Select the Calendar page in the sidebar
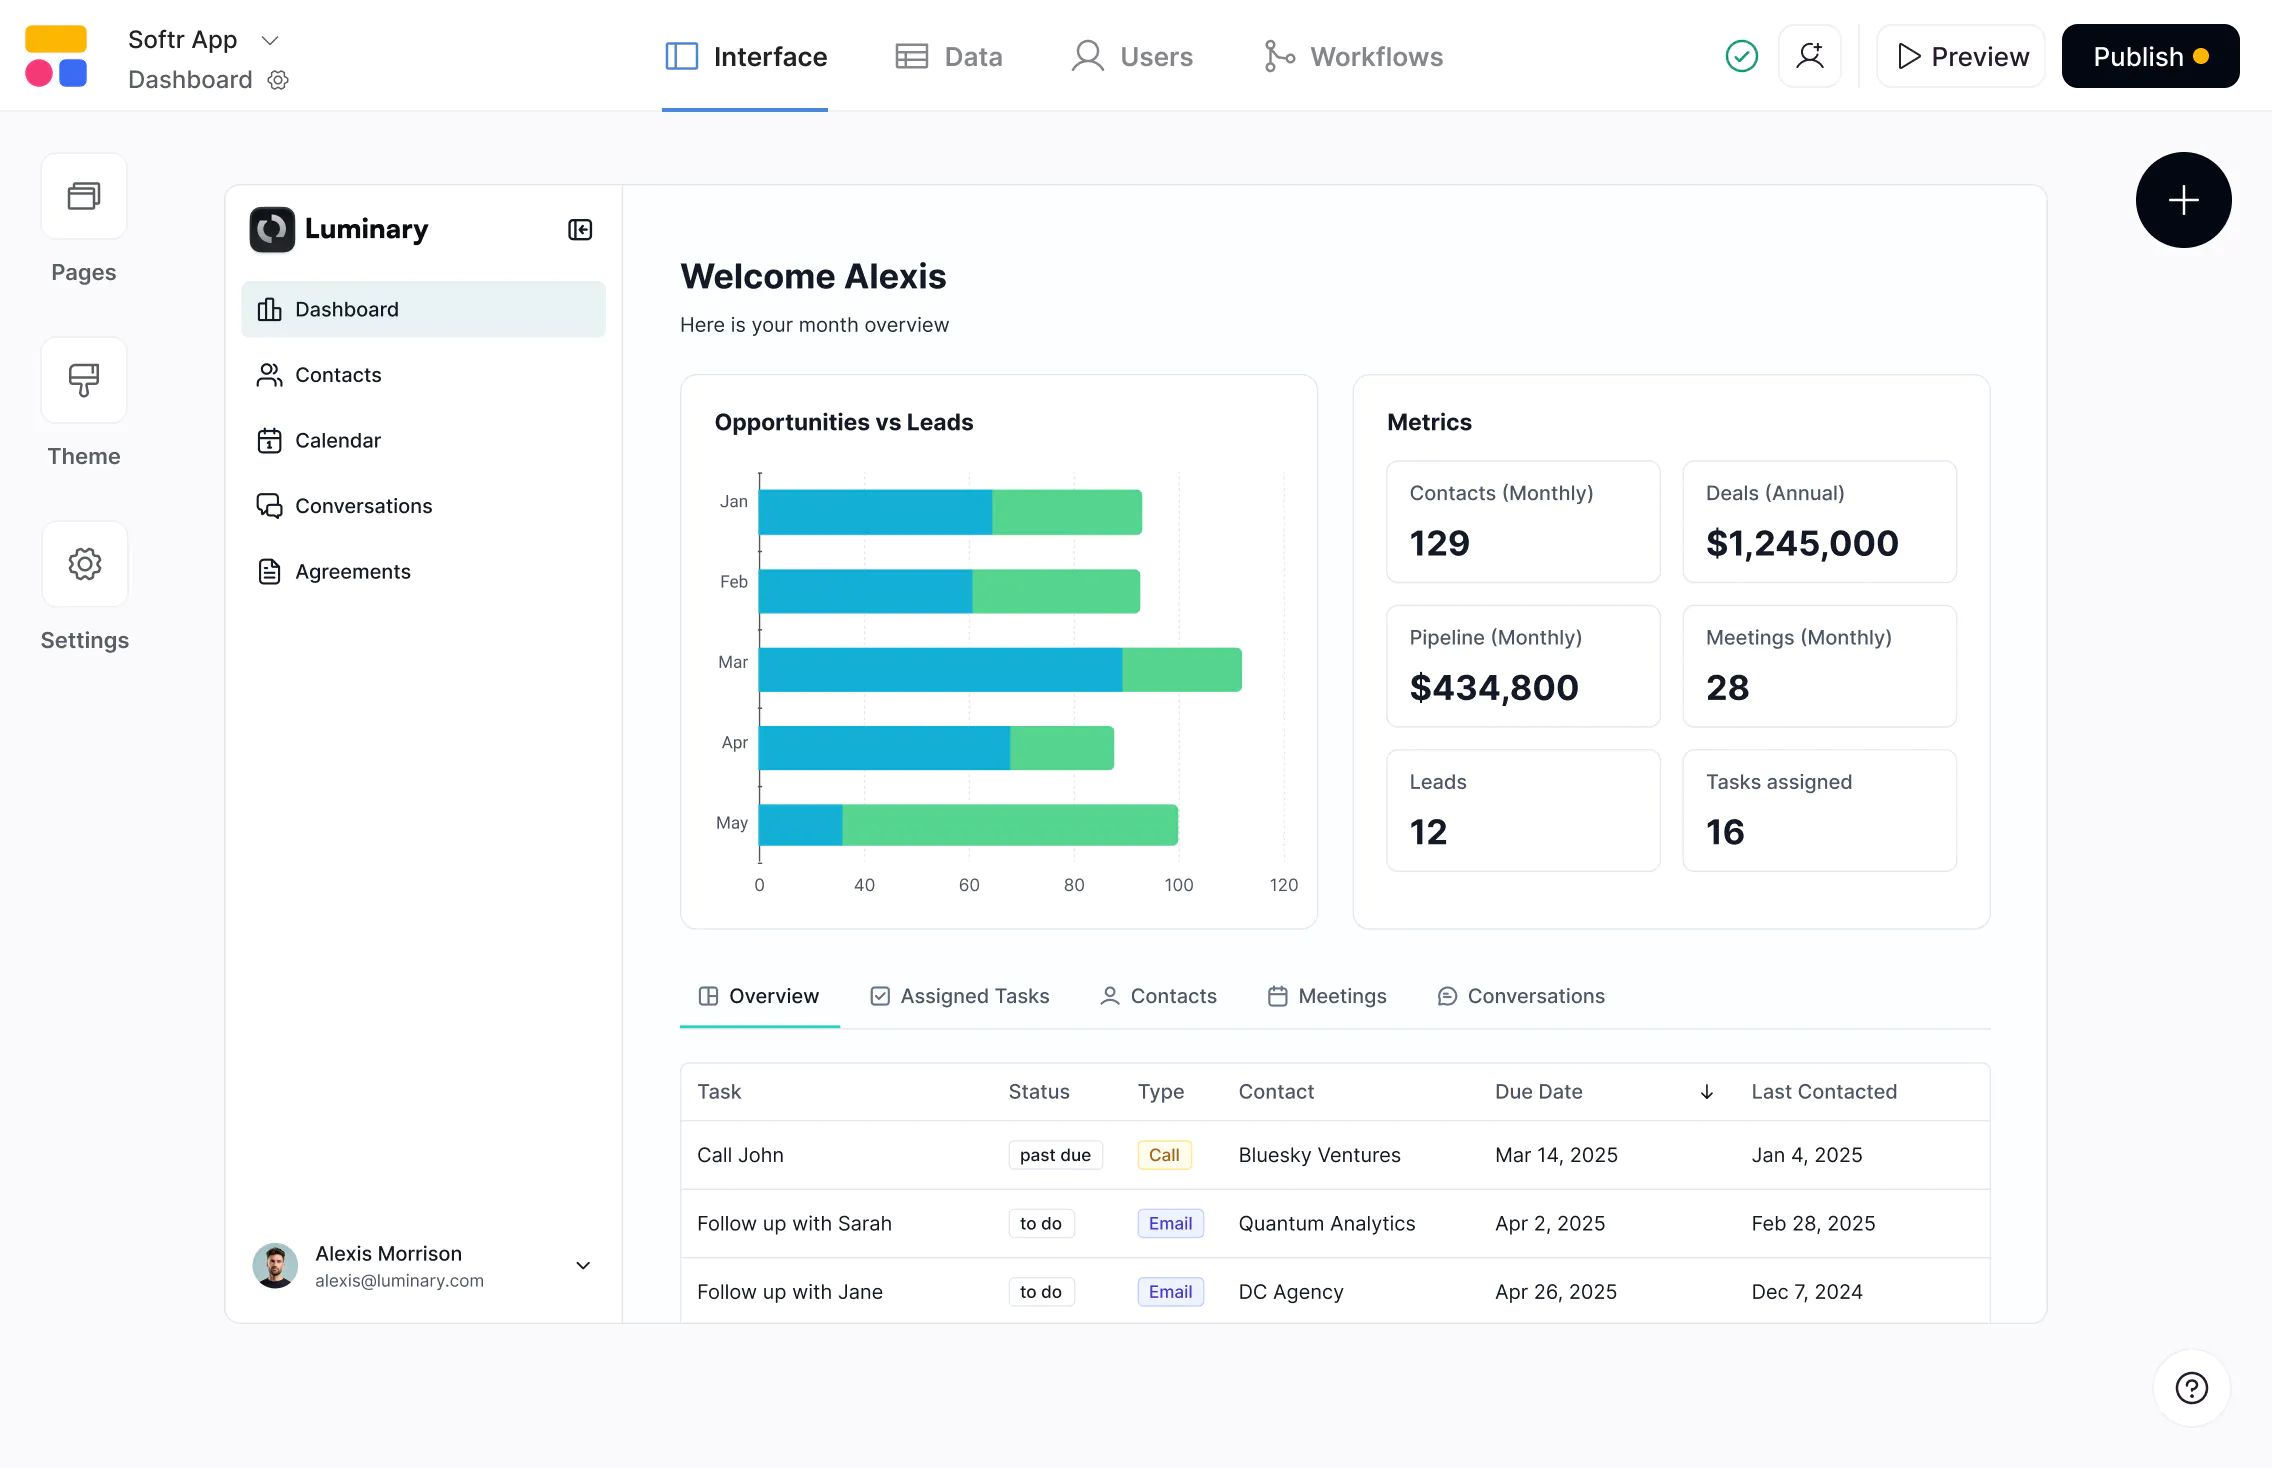Screen dimensions: 2272x1468 337,440
